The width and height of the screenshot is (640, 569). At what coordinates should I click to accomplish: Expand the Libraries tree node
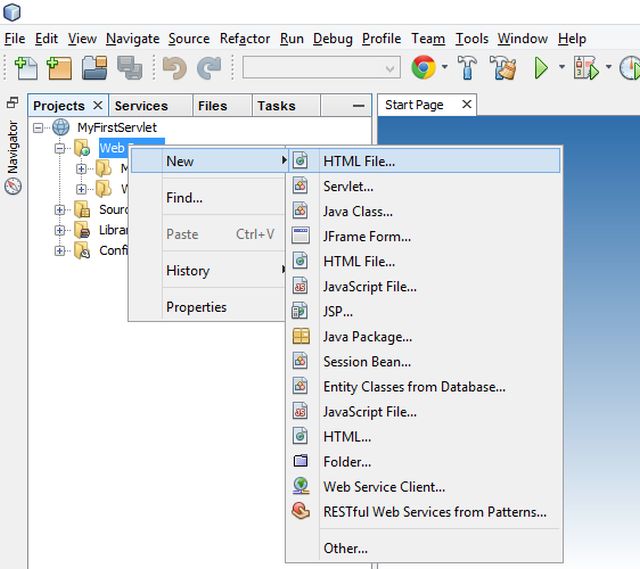coord(60,230)
